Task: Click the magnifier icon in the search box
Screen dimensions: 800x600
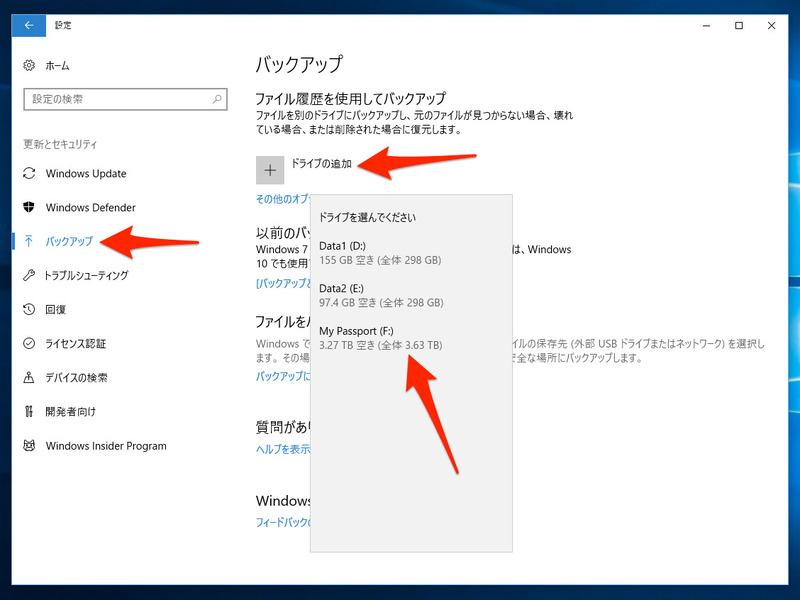Action: 217,99
